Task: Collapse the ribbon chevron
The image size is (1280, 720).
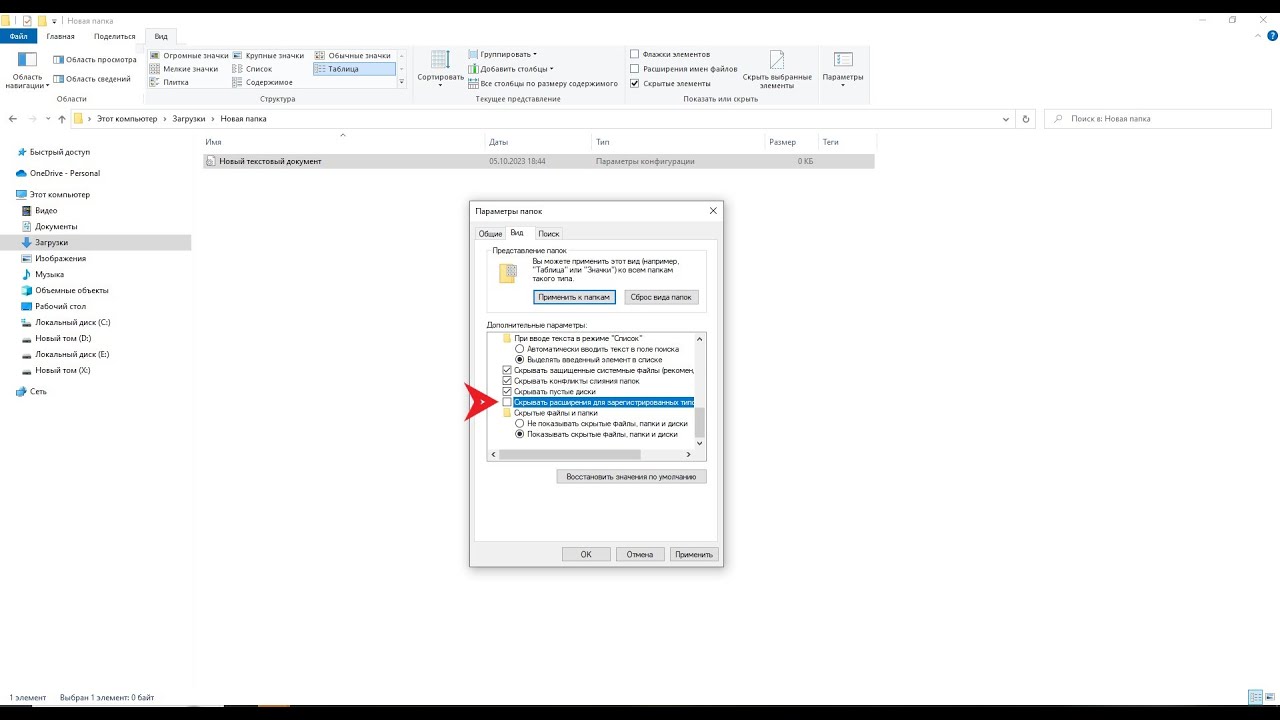Action: pos(1257,36)
